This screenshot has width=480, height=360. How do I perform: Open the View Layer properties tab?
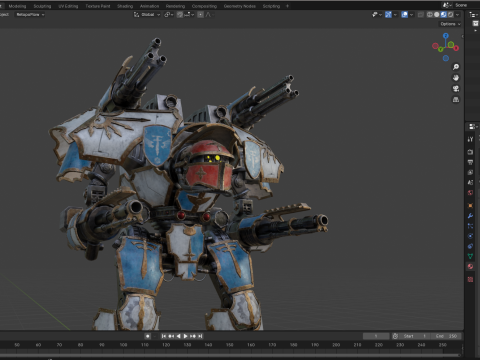(x=470, y=172)
